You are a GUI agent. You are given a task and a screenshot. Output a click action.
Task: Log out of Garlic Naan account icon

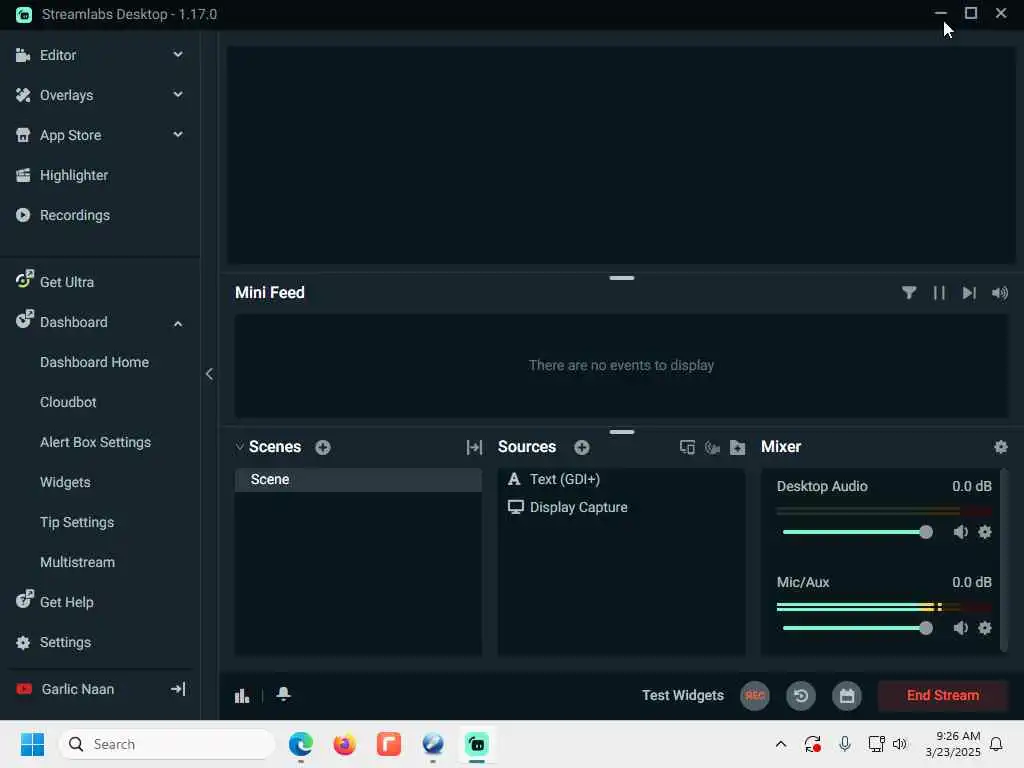(178, 689)
